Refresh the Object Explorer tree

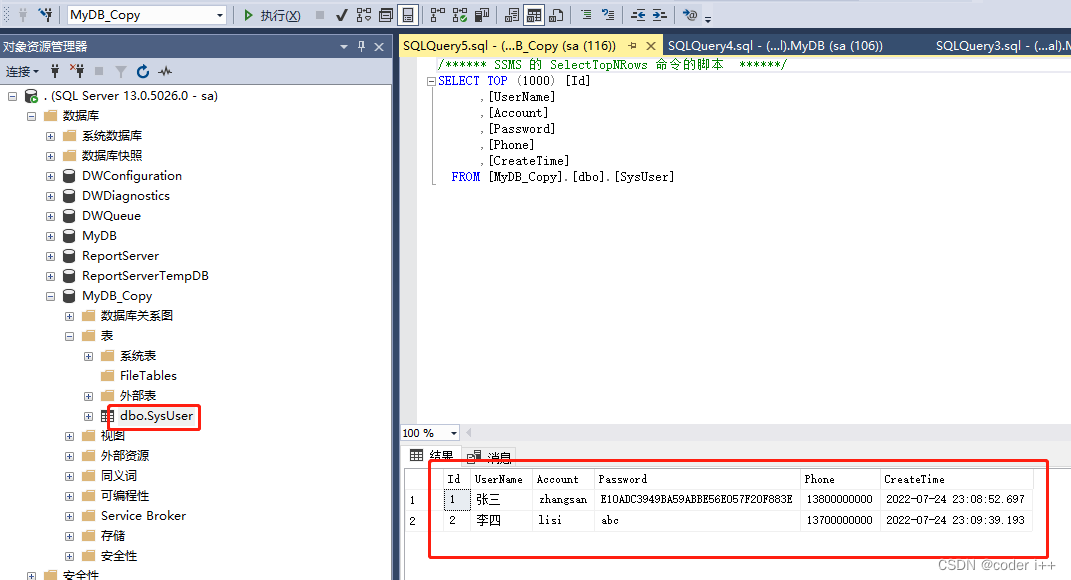143,71
